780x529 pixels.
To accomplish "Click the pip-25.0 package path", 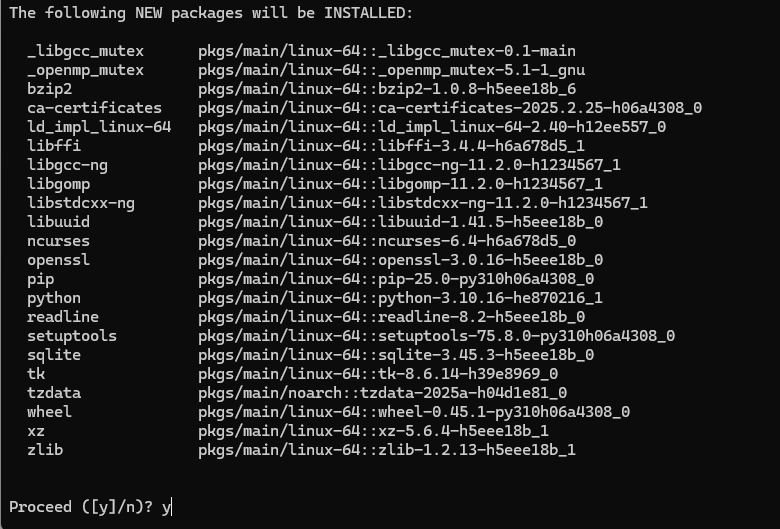I will click(x=396, y=279).
